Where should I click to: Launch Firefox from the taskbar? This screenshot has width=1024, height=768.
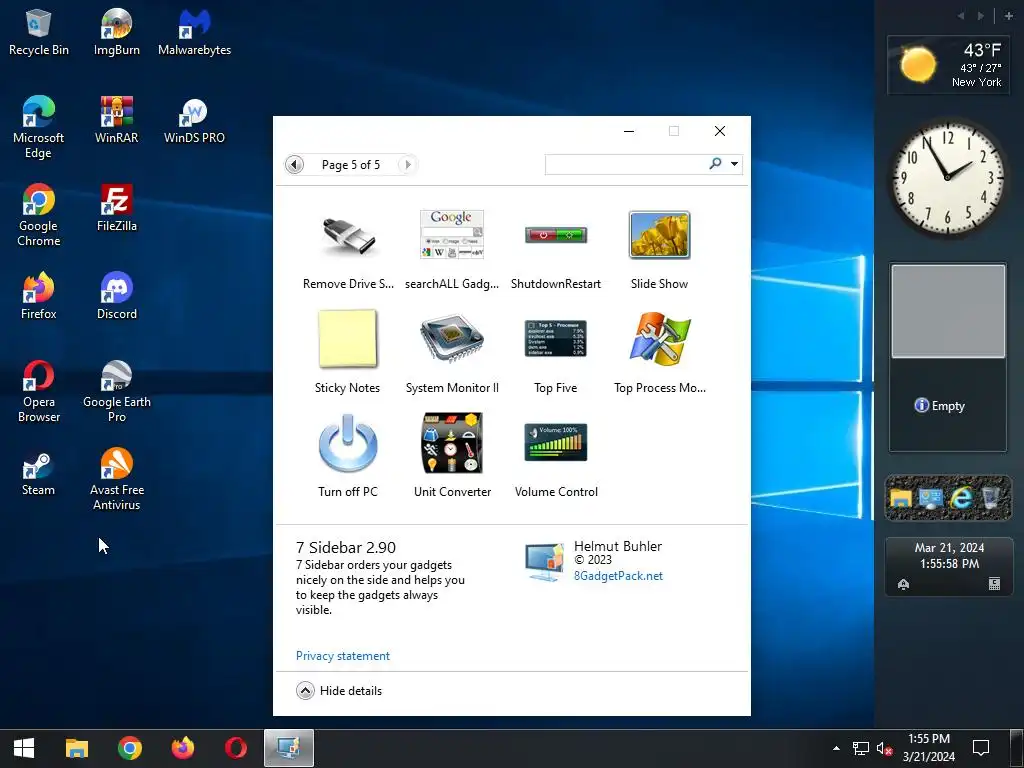tap(183, 748)
